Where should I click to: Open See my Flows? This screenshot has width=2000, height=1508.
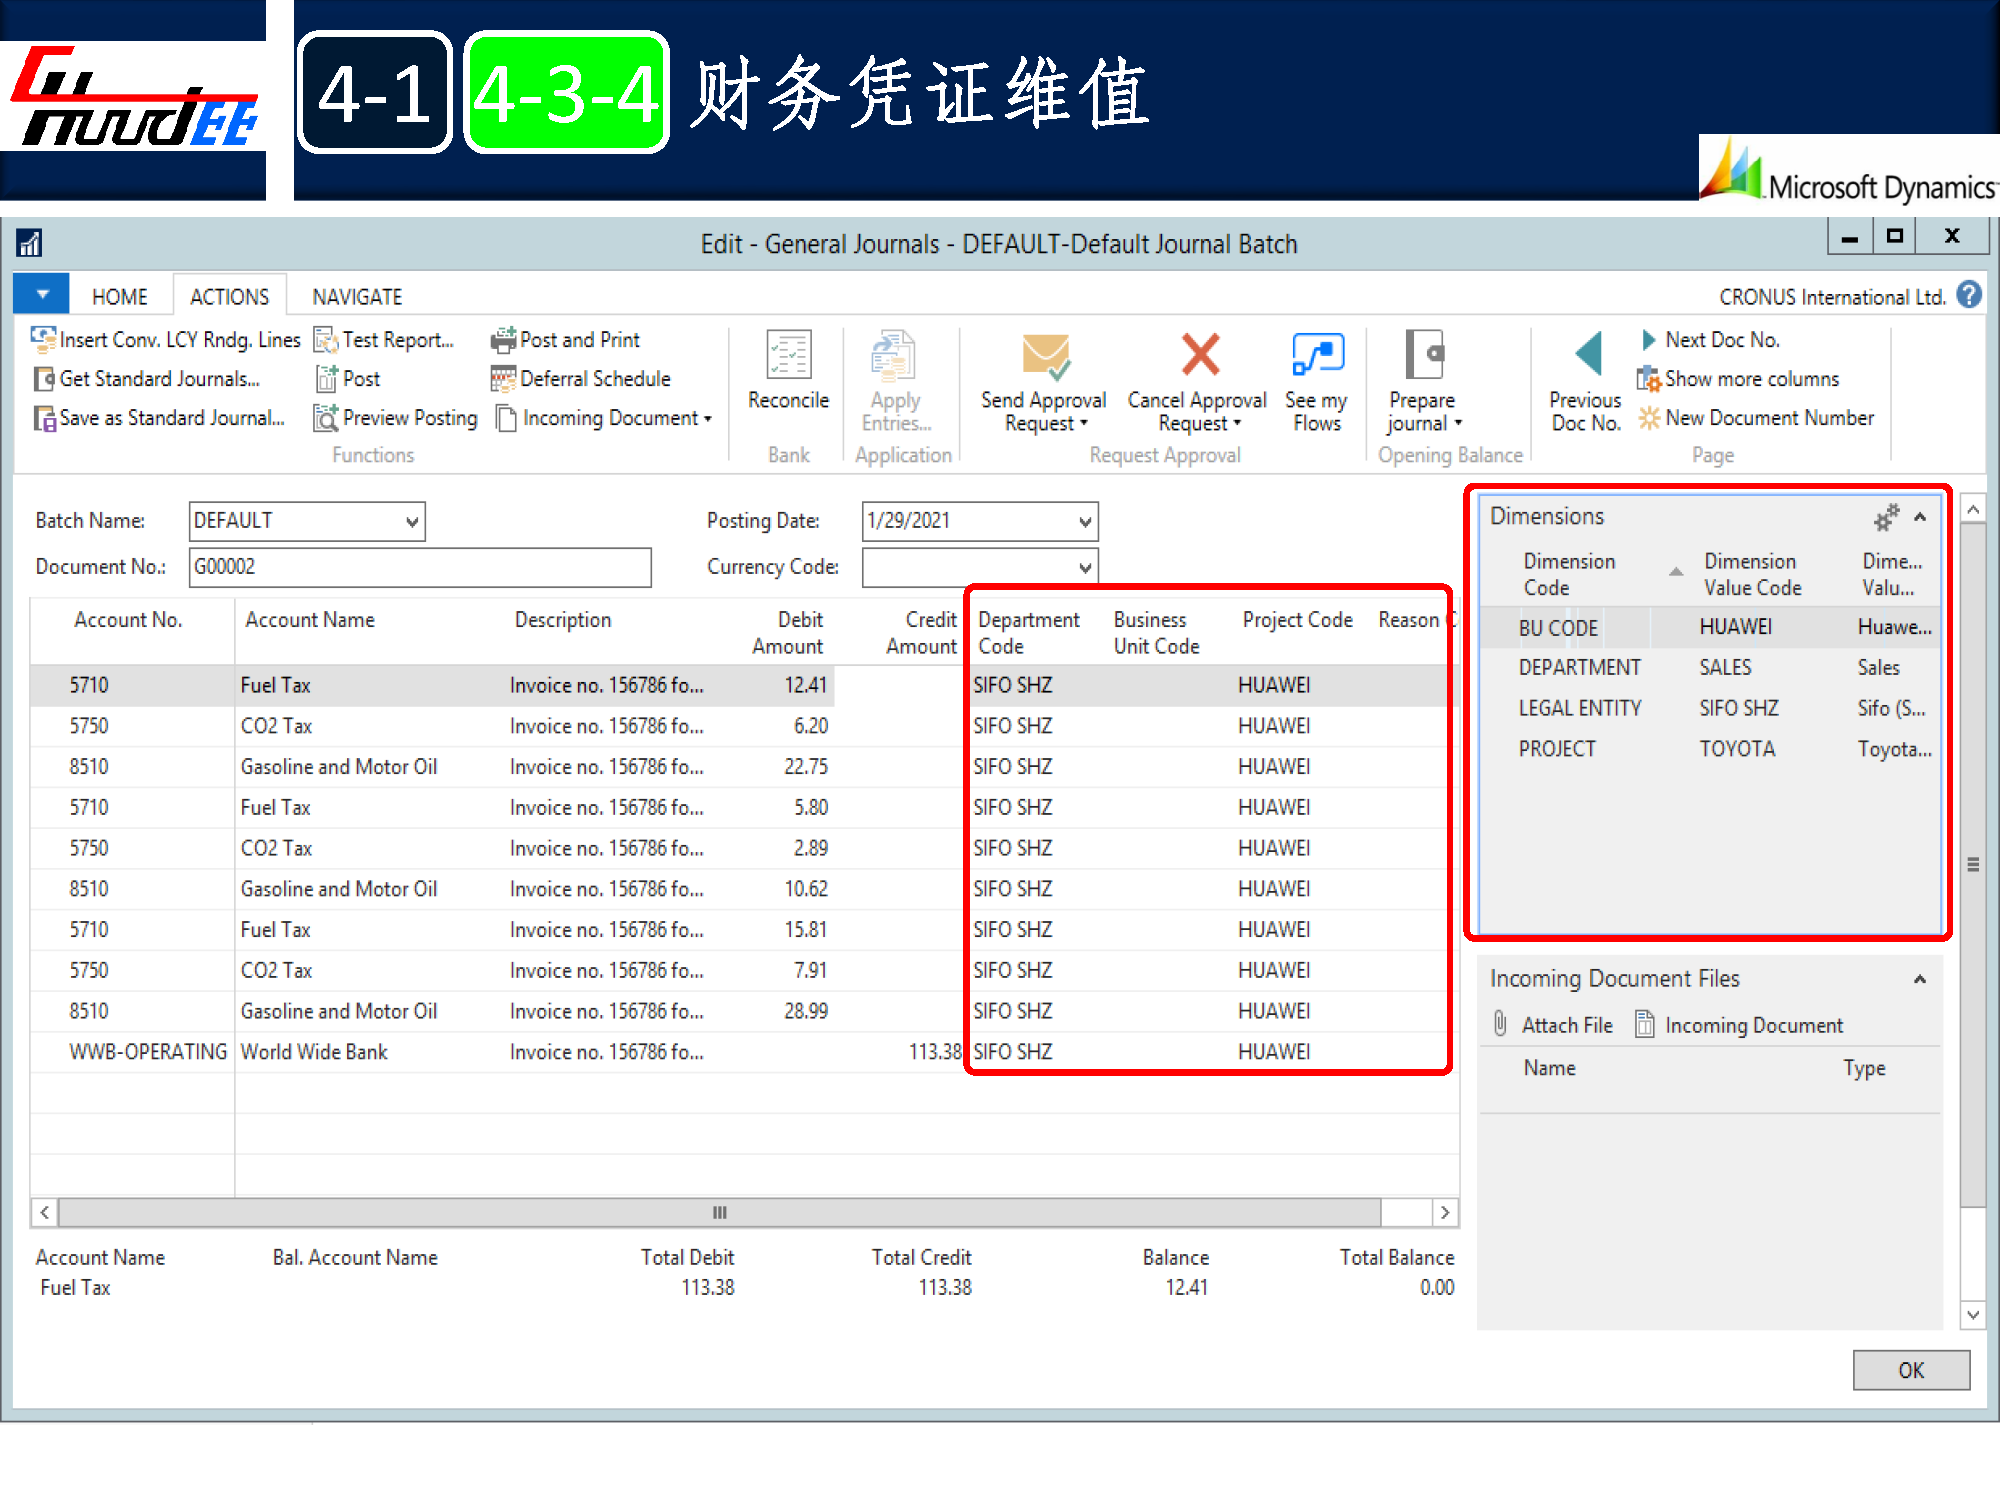tap(1316, 355)
